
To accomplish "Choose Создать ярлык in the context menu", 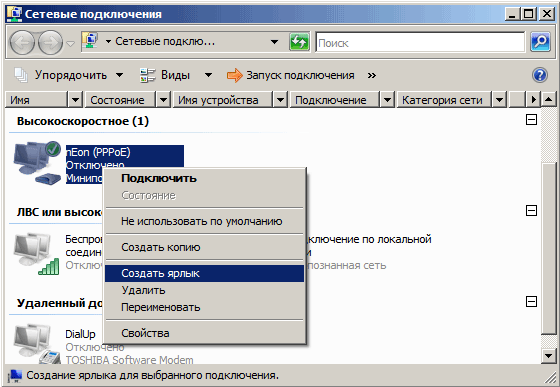I will [204, 273].
